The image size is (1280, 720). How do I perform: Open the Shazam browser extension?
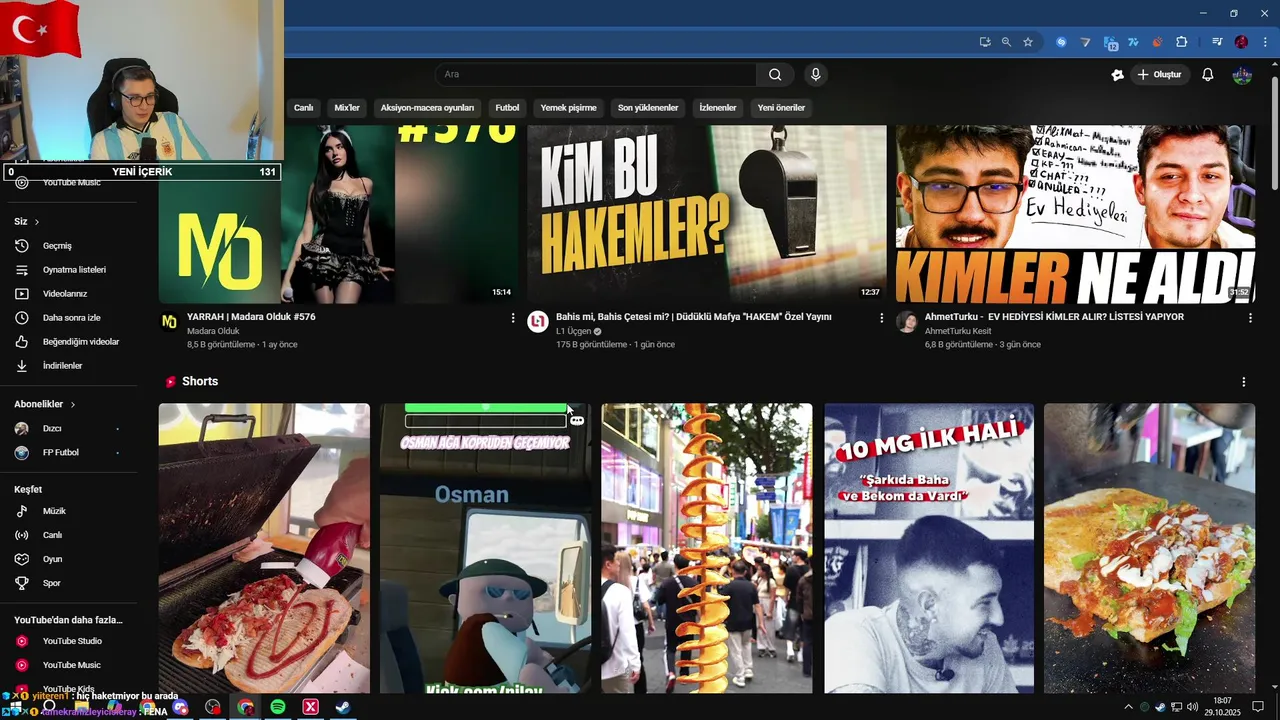pyautogui.click(x=1061, y=42)
